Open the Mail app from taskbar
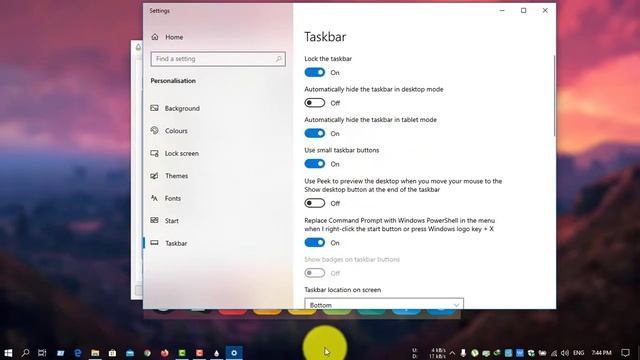 [x=130, y=353]
